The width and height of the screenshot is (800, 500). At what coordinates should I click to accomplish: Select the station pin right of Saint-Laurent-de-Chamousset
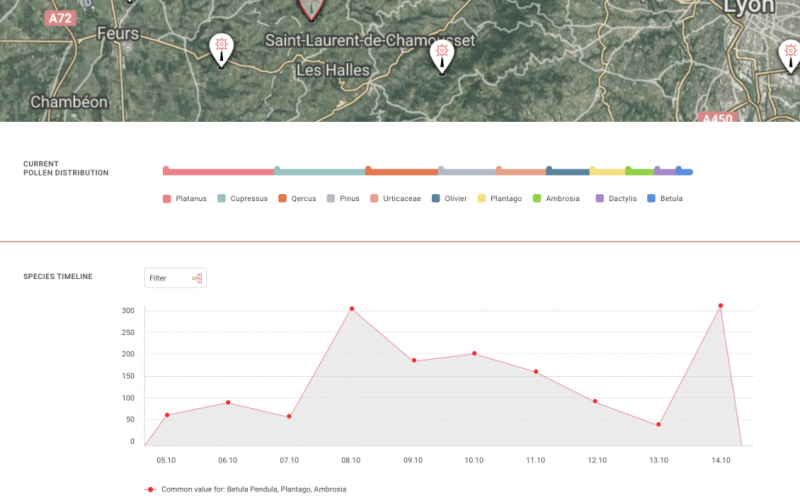pos(440,56)
